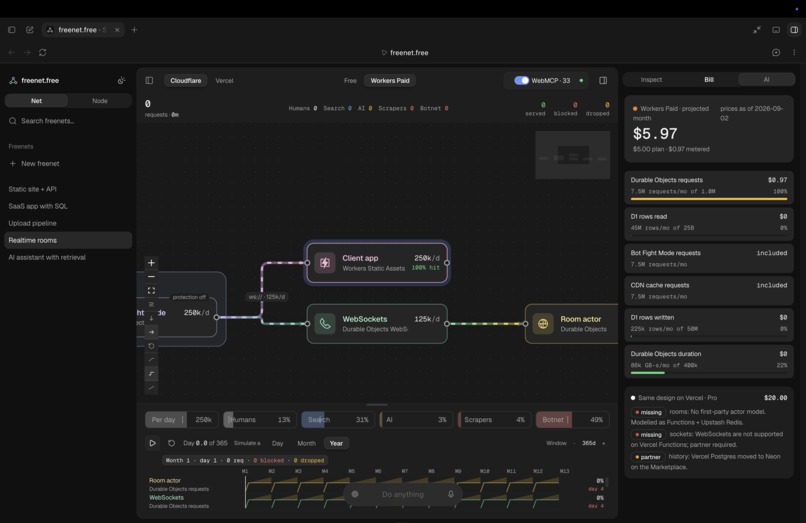Toggle the right inspector panel icon
This screenshot has width=806, height=523.
click(x=603, y=80)
